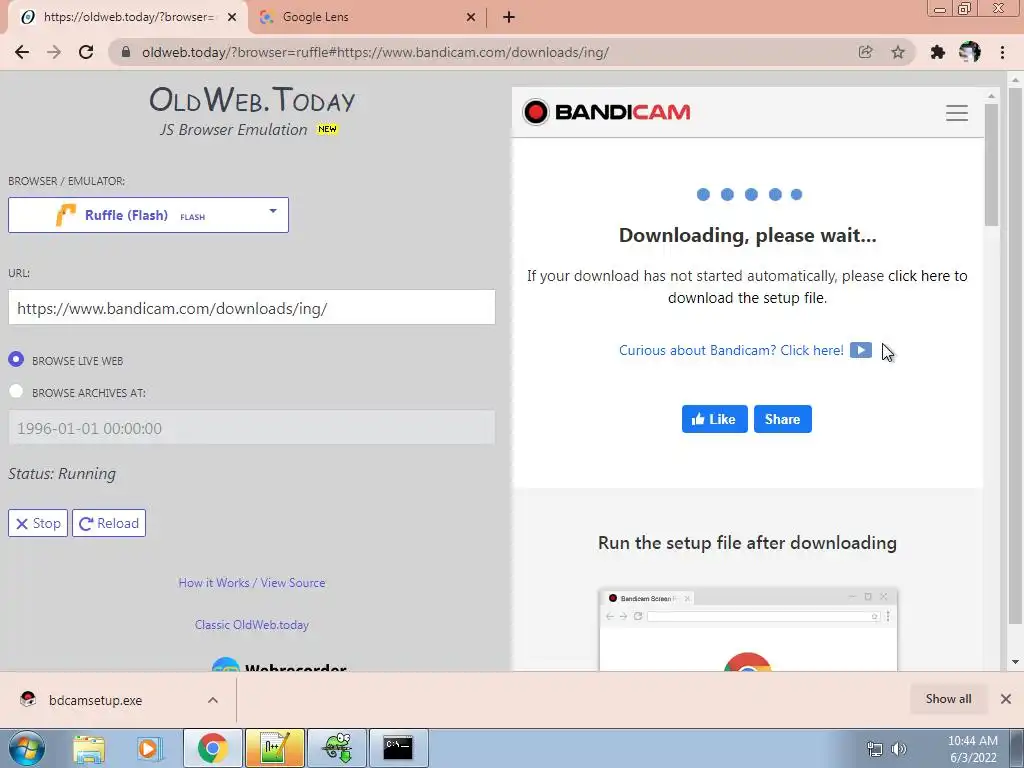Open How it Works / View Source link
The height and width of the screenshot is (768, 1024).
(x=251, y=583)
